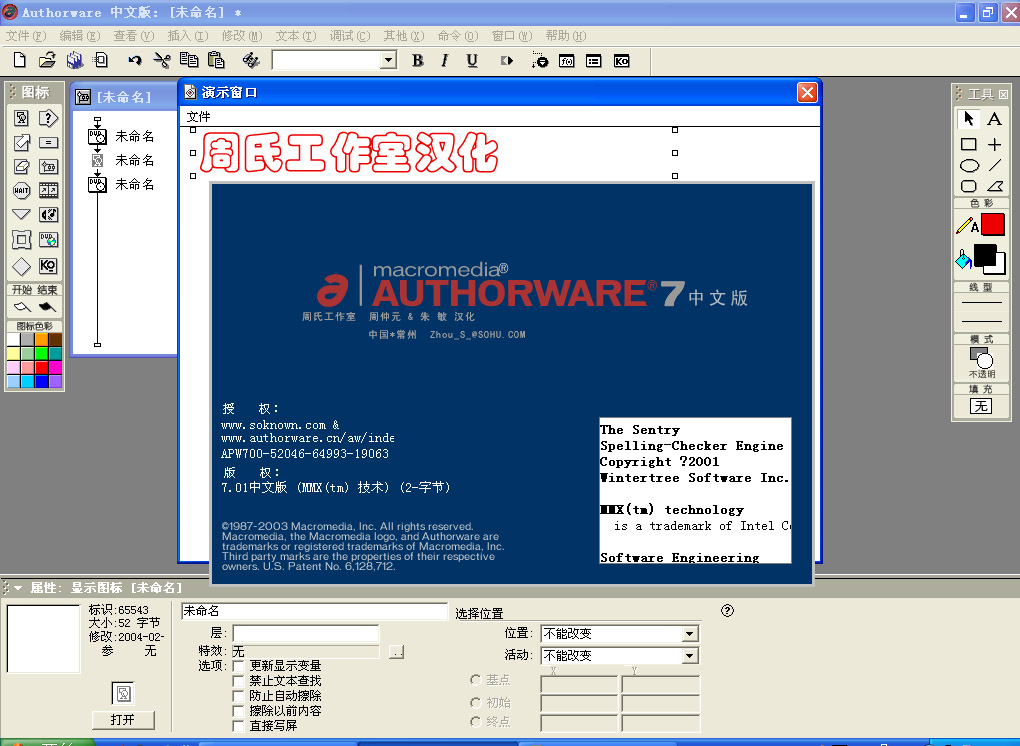Click the Find toolbar icon

[x=251, y=60]
